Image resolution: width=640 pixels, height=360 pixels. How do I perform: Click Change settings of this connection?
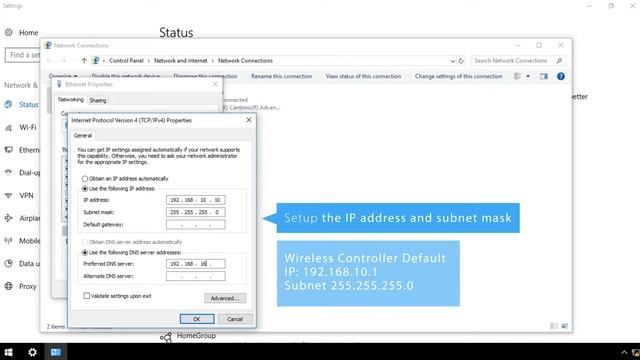point(458,76)
